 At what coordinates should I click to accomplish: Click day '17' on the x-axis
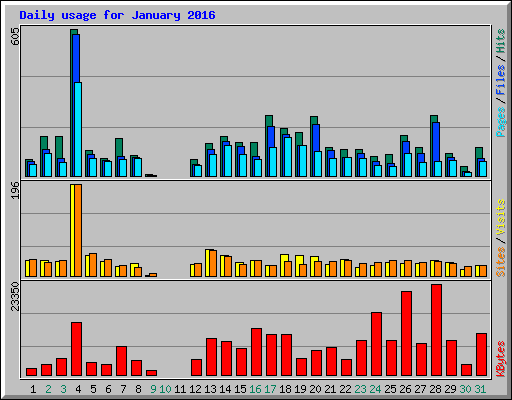270,389
